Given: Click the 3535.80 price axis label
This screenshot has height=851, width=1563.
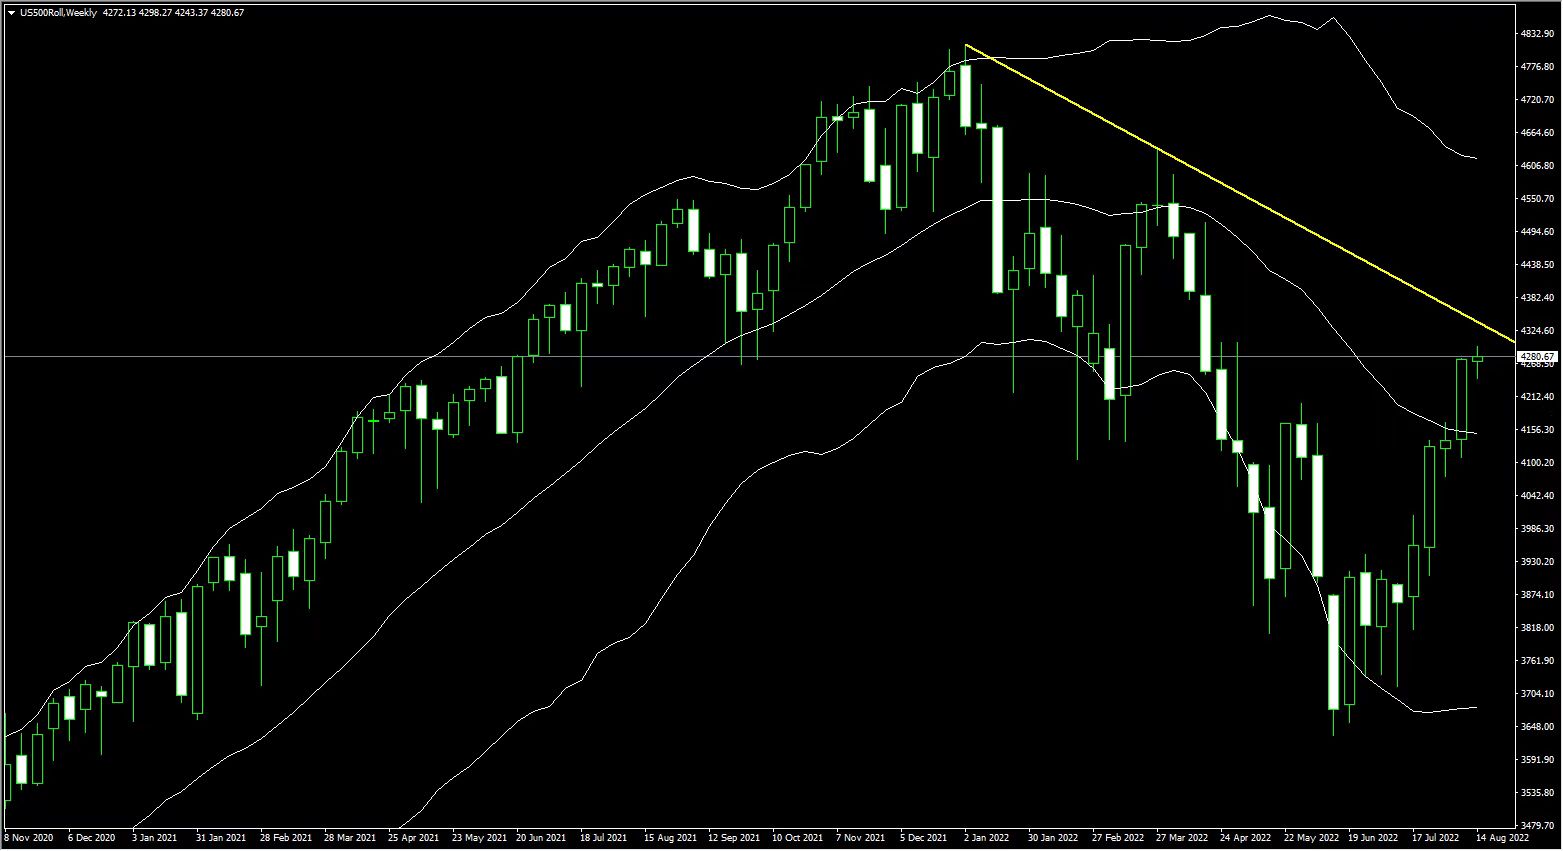Looking at the screenshot, I should click(x=1535, y=793).
